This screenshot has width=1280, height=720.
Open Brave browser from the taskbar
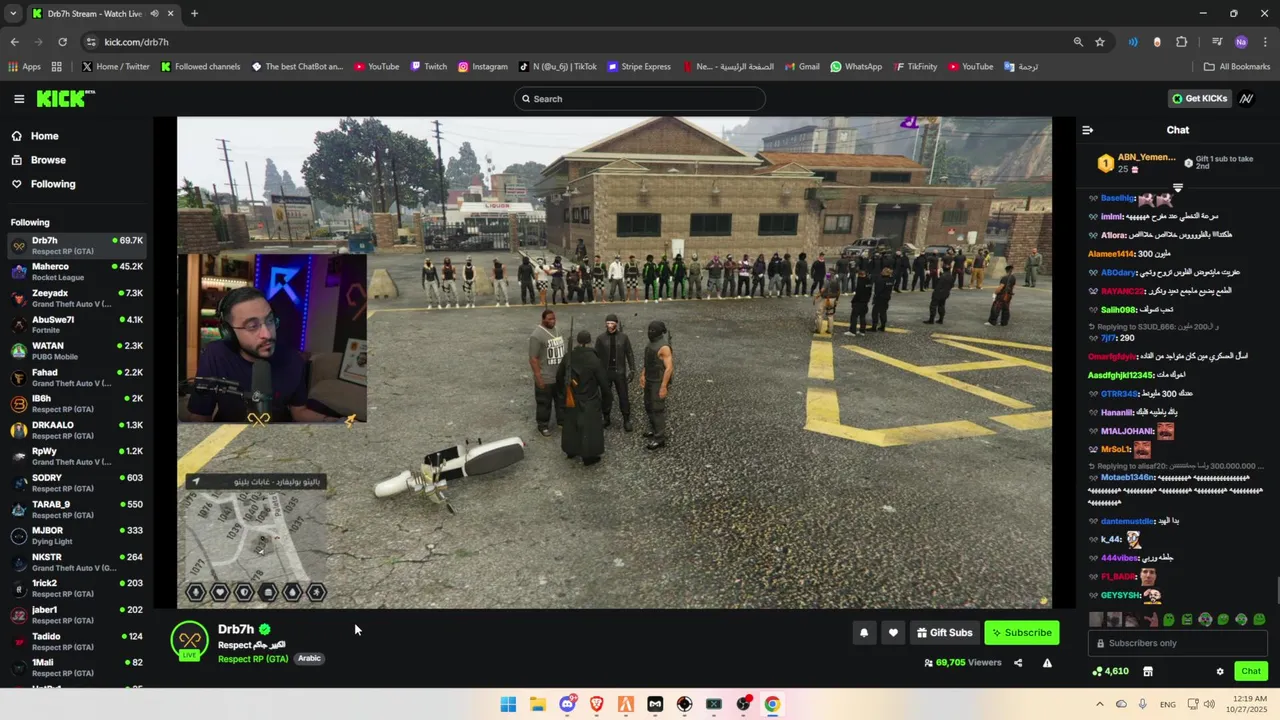click(597, 704)
